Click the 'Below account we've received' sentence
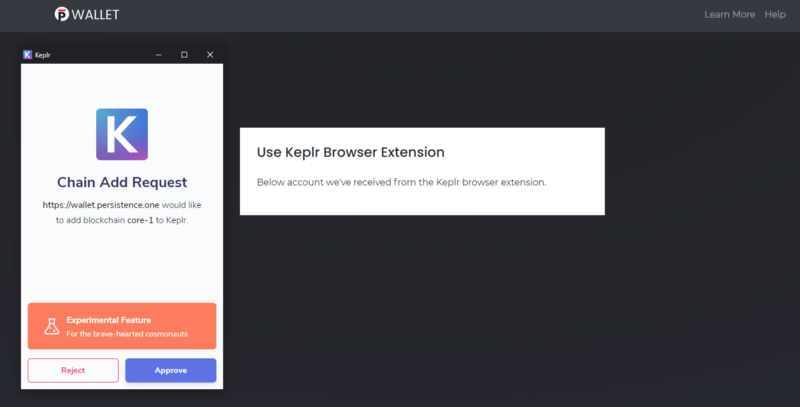The width and height of the screenshot is (800, 407). pos(402,182)
